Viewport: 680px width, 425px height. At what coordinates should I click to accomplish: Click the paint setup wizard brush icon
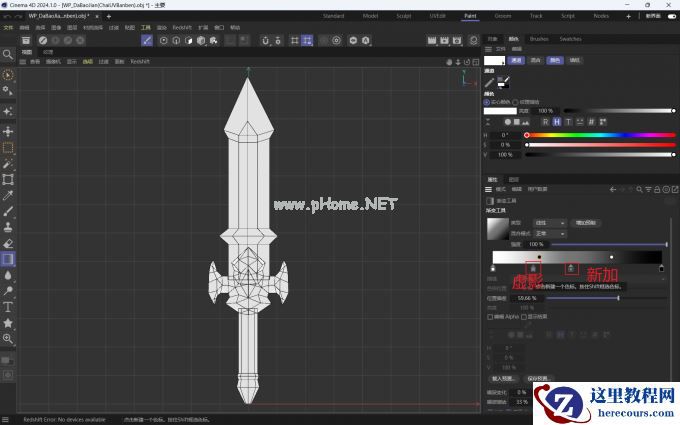pos(42,40)
